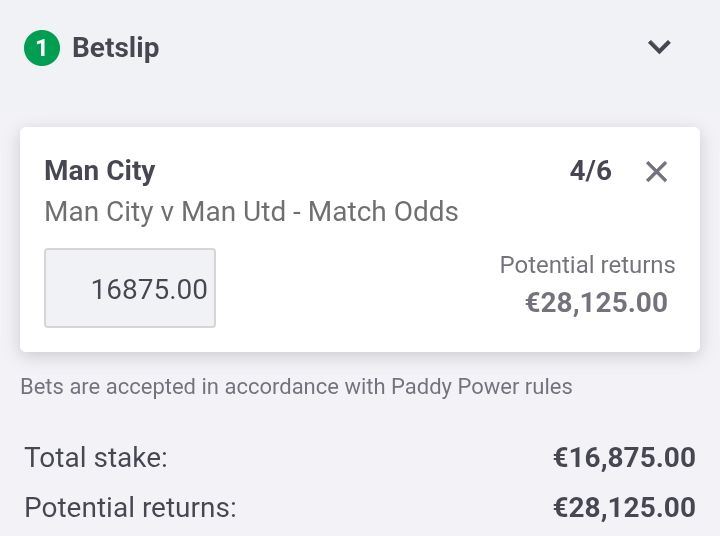Open the Paddy Power rules text

click(x=482, y=387)
